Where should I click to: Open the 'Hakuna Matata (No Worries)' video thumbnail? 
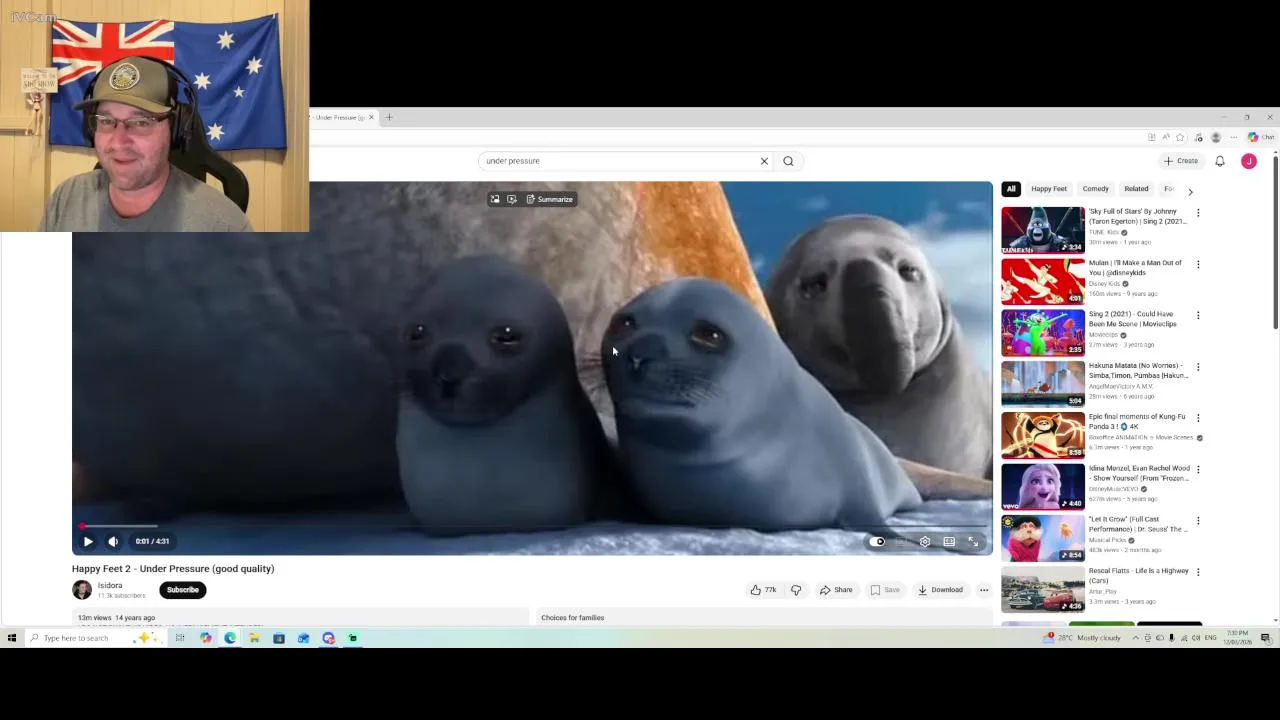click(x=1043, y=384)
